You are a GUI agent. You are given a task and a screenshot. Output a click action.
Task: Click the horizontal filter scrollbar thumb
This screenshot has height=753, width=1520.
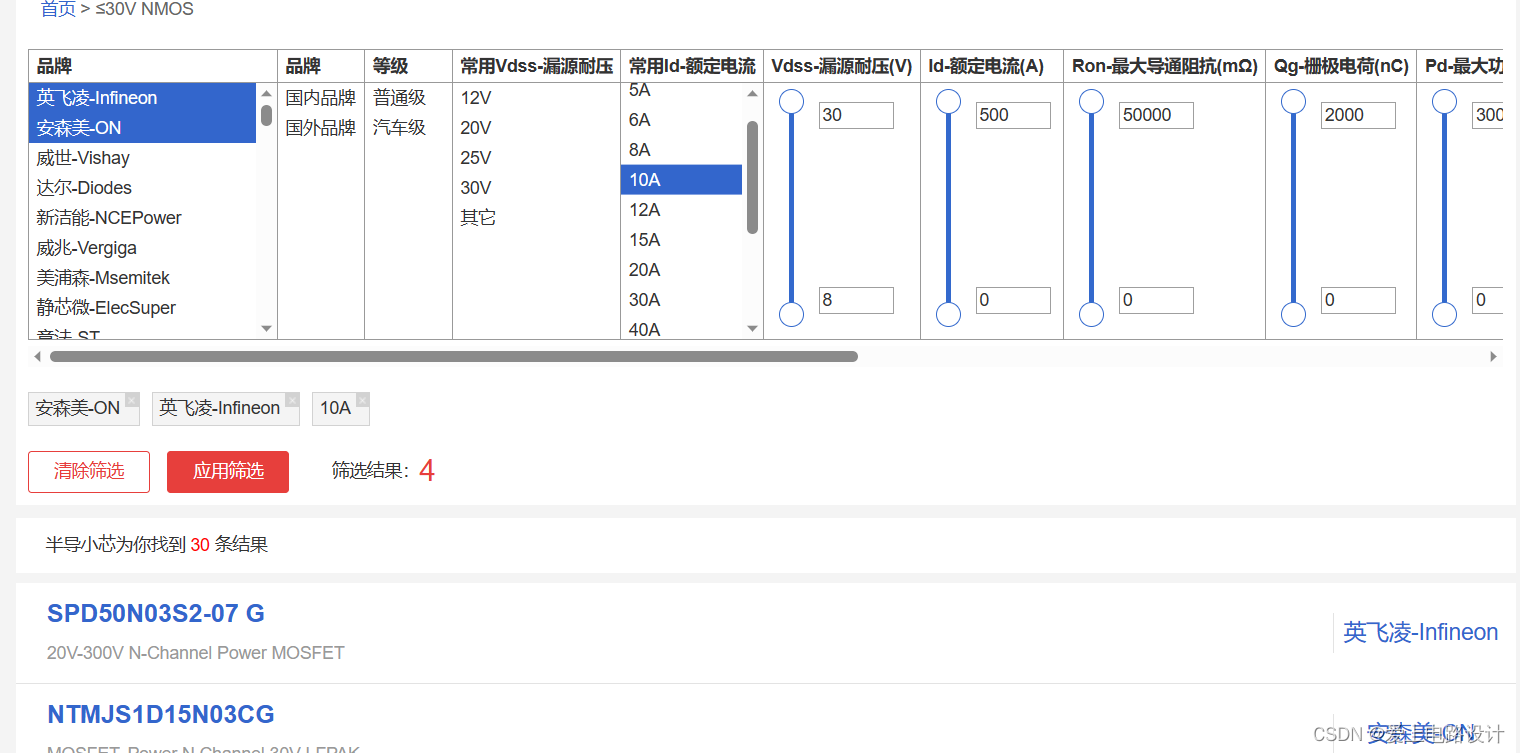[454, 356]
